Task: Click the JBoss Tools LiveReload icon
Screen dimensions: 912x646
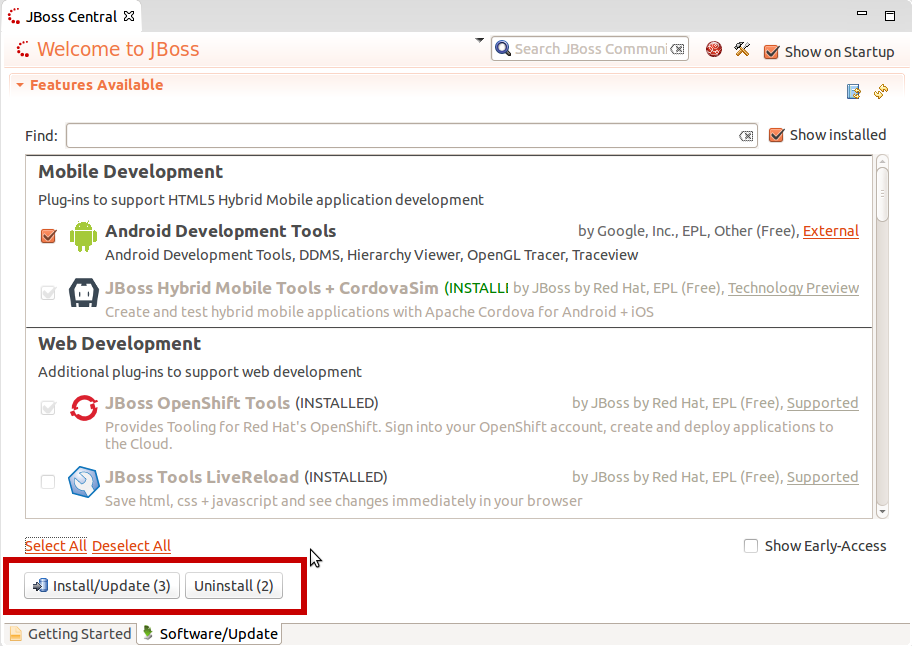Action: (83, 482)
